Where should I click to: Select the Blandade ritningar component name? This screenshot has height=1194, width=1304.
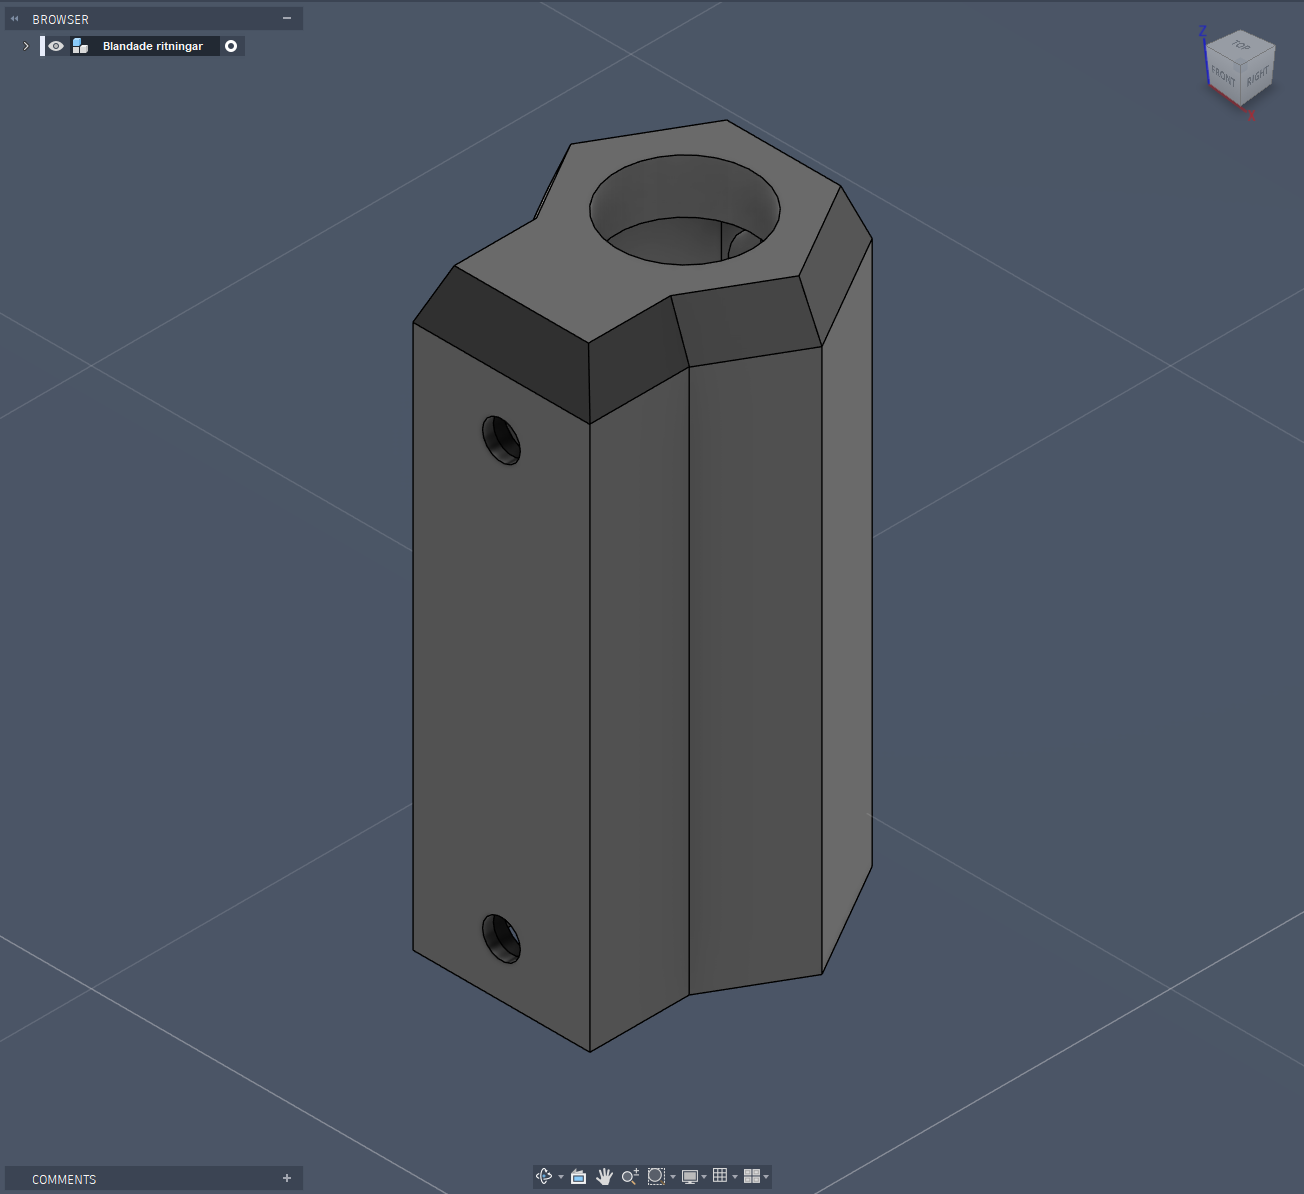click(153, 46)
